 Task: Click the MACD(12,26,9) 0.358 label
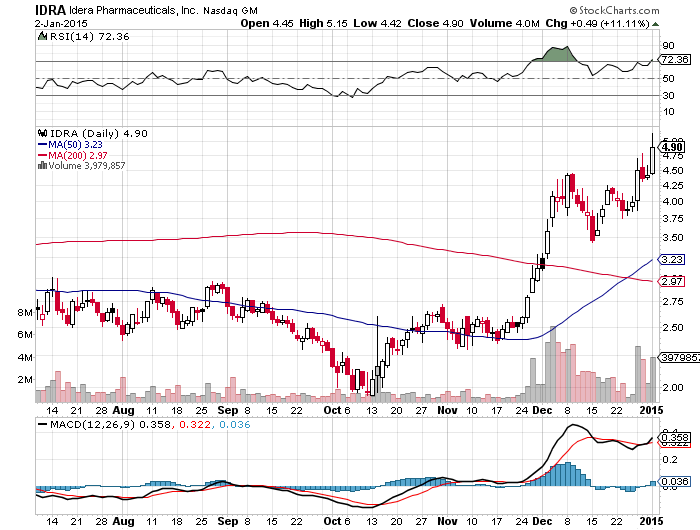104,424
